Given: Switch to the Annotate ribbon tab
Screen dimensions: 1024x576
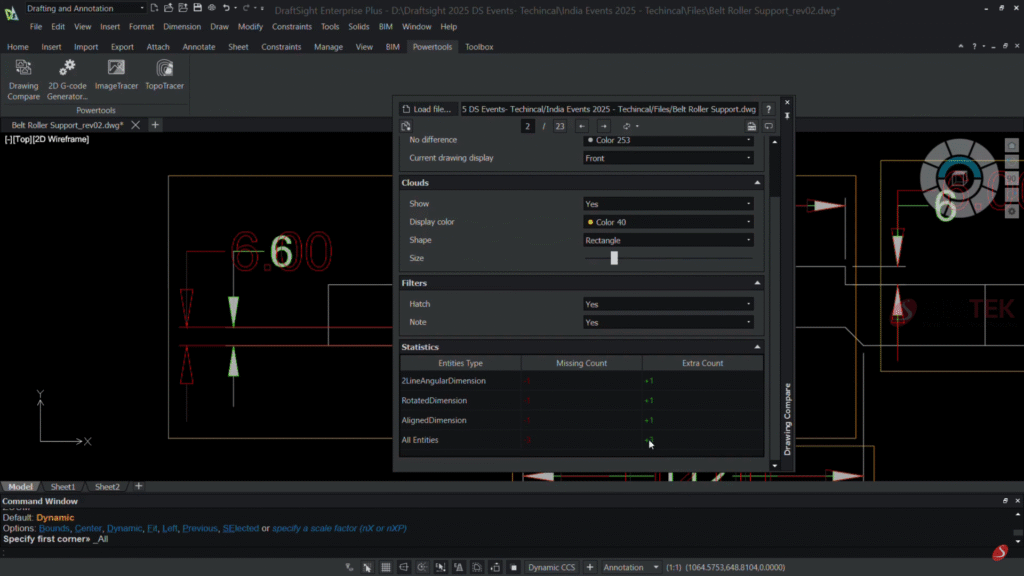Looking at the screenshot, I should [198, 47].
